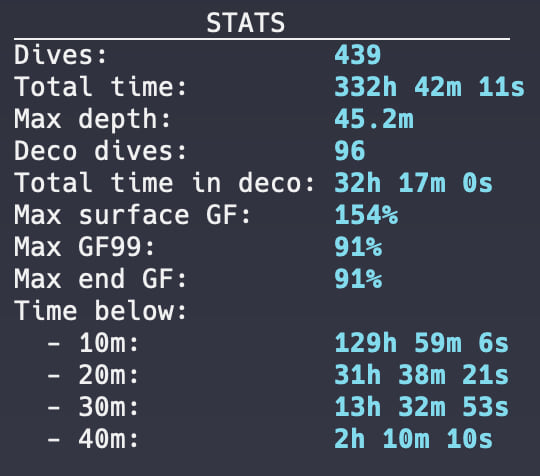This screenshot has height=476, width=540.
Task: Click the Max end GF value 91%
Action: (x=358, y=278)
